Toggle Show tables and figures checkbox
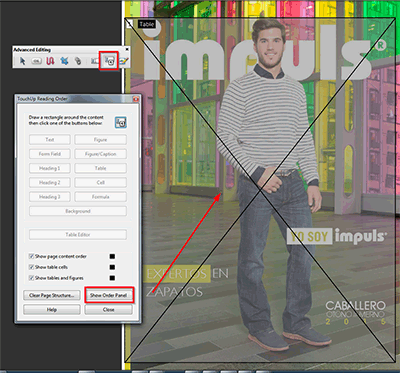The image size is (400, 373). point(31,278)
